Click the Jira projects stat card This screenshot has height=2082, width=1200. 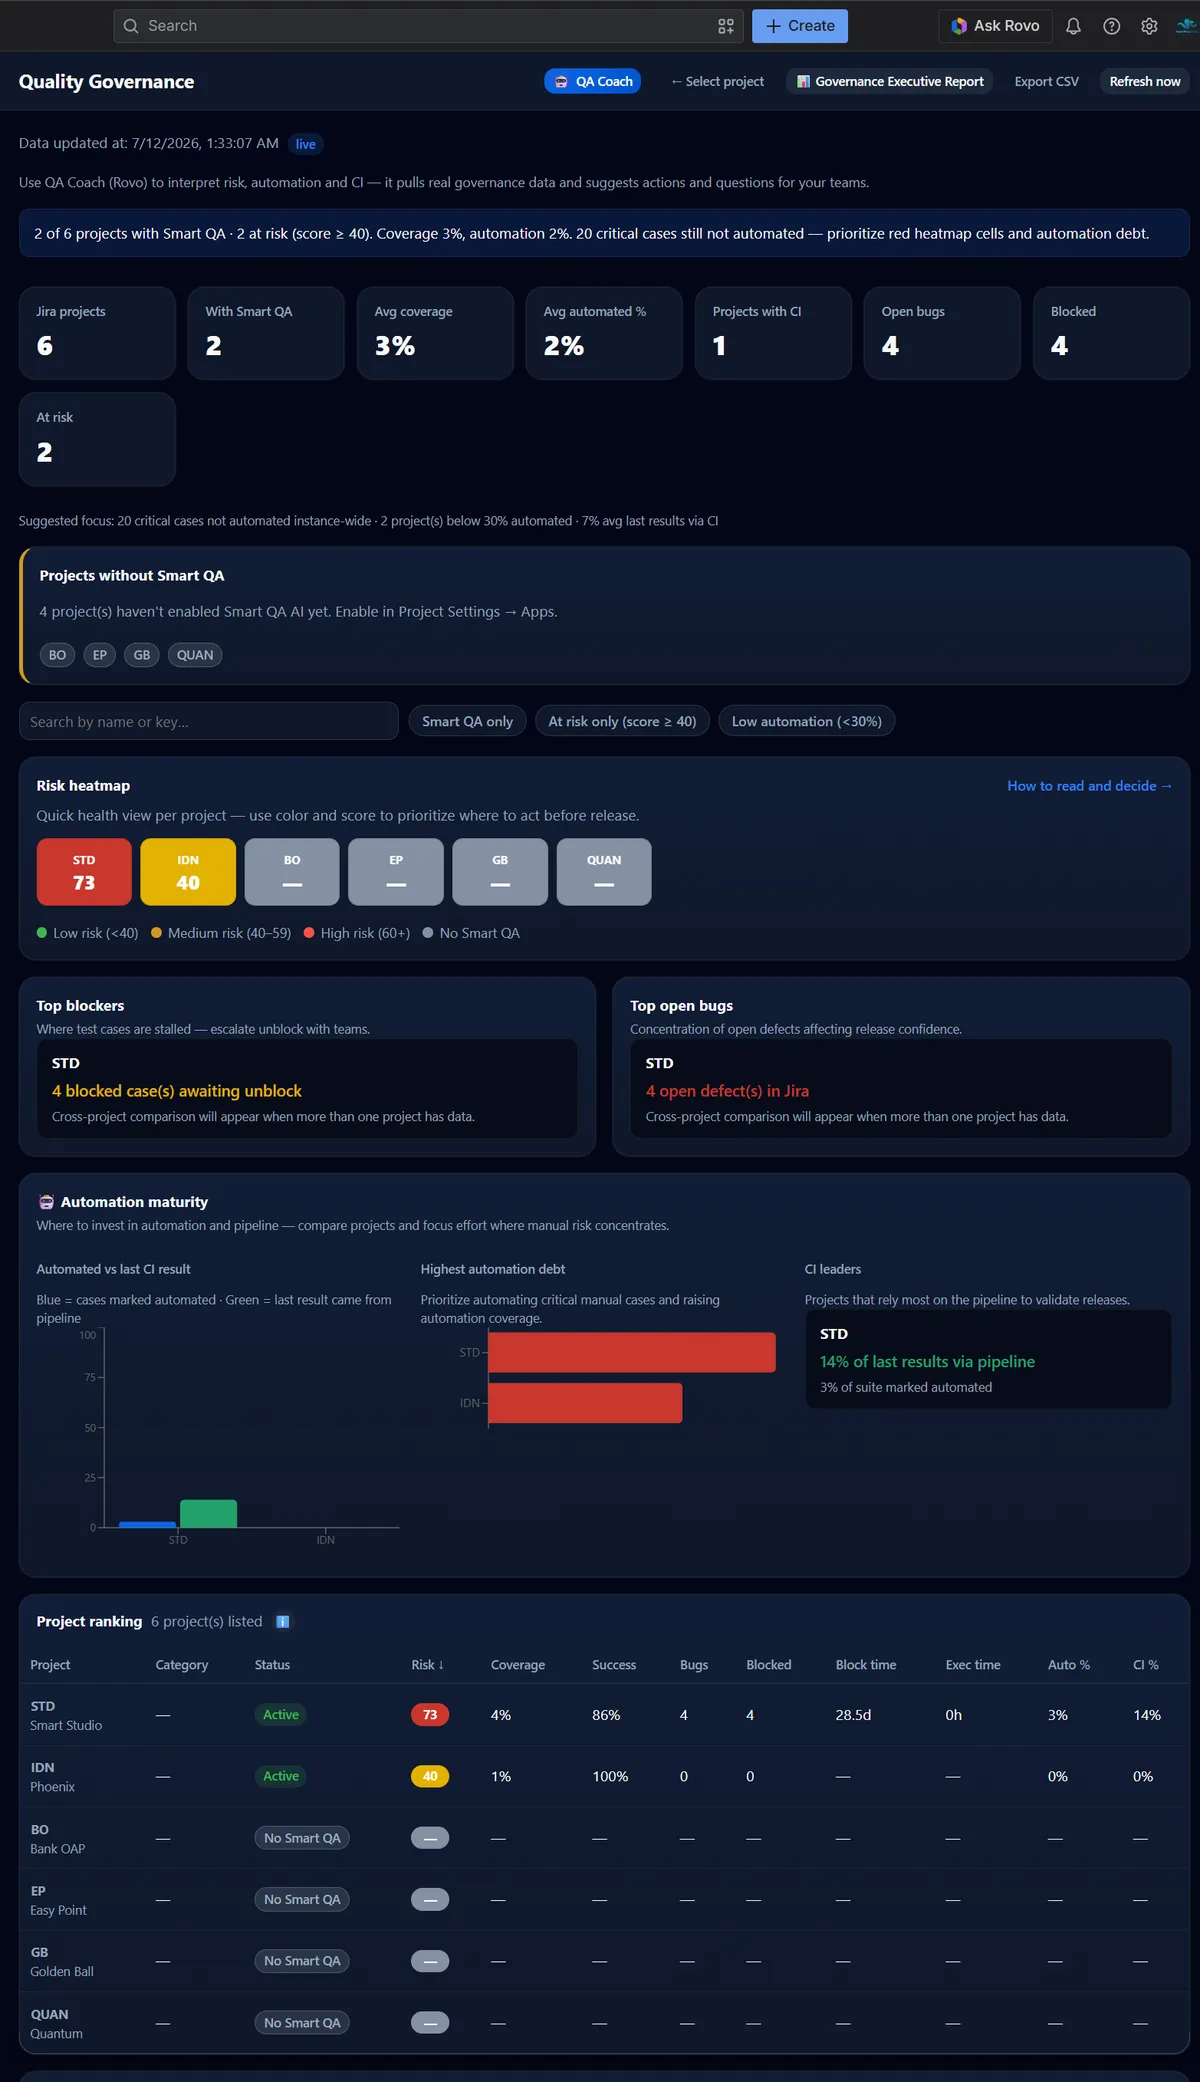coord(97,333)
